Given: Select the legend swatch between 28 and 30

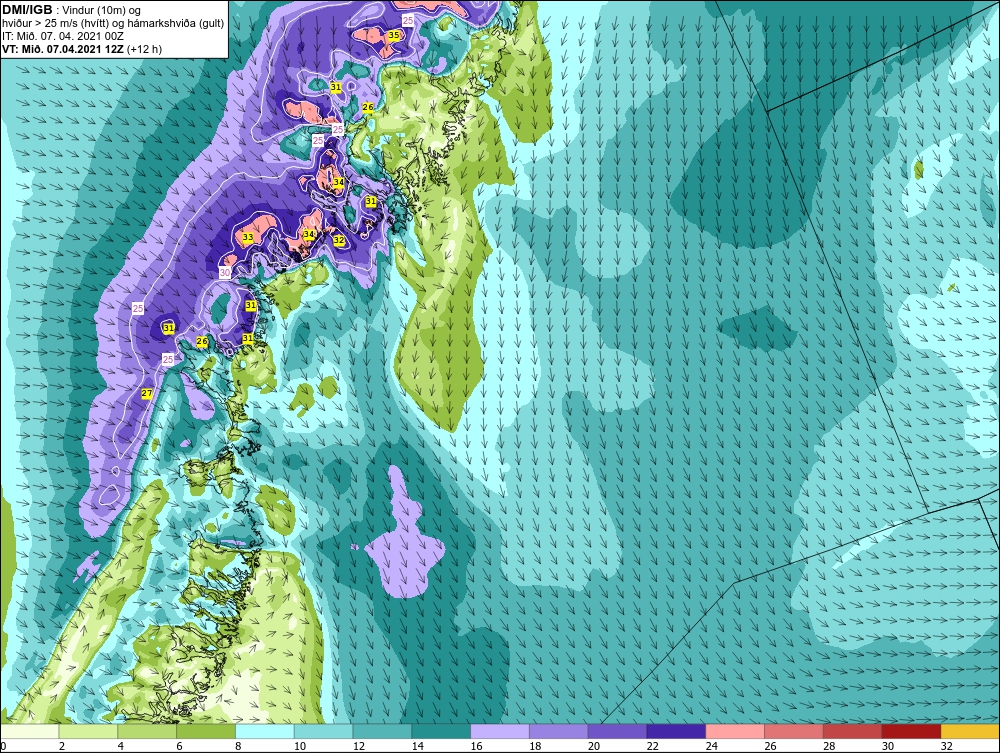Looking at the screenshot, I should [x=852, y=731].
